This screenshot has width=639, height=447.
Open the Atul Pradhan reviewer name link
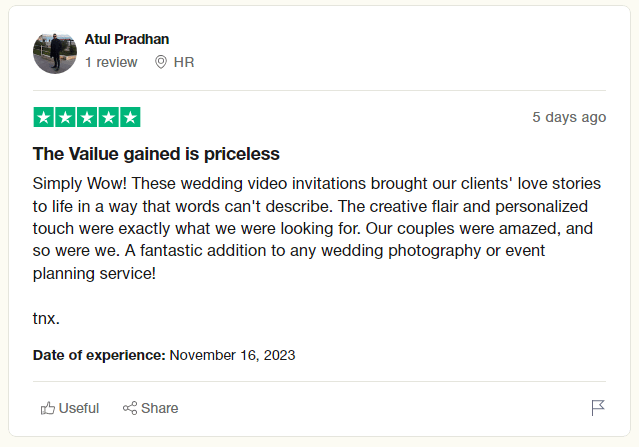point(127,39)
